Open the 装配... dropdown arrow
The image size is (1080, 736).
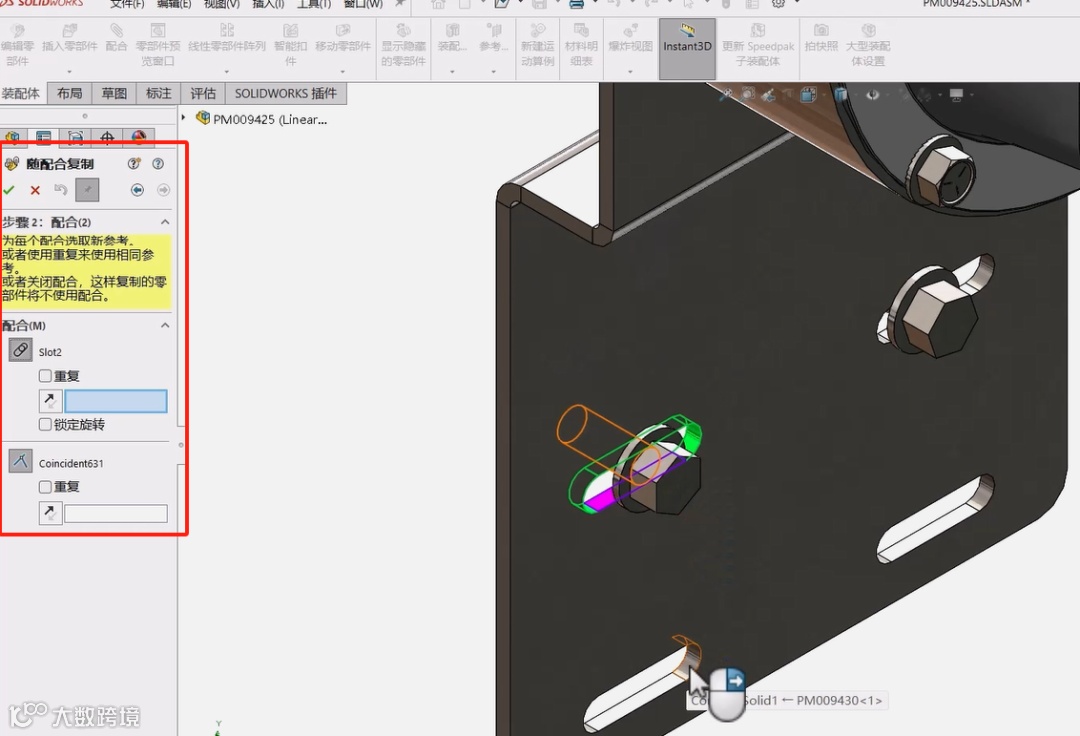pos(453,72)
